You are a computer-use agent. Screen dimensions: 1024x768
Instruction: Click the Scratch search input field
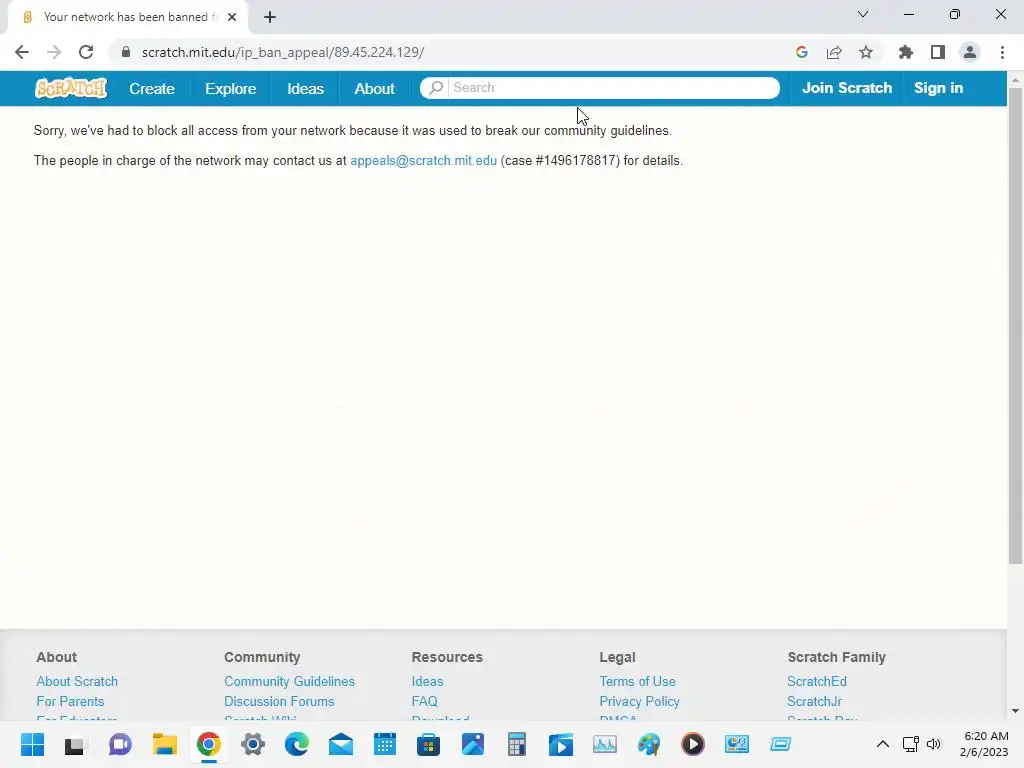[x=614, y=88]
